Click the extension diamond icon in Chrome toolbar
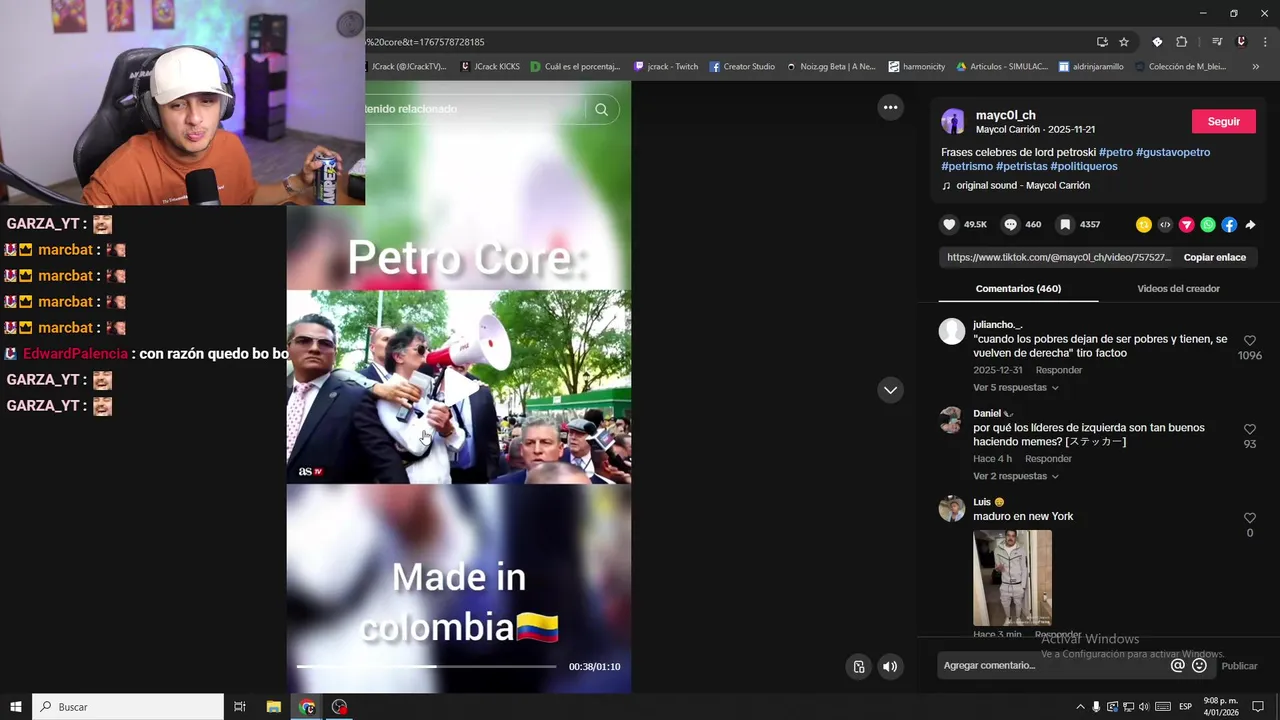The height and width of the screenshot is (720, 1280). [1157, 42]
